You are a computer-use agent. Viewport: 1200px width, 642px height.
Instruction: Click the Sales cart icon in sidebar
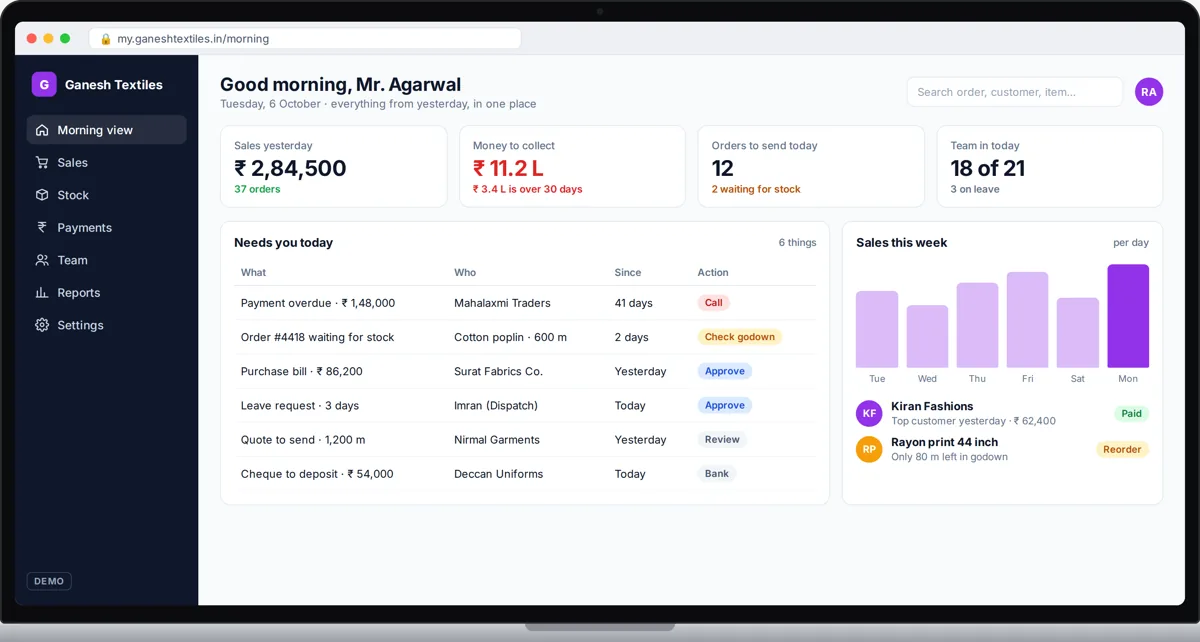click(x=42, y=162)
